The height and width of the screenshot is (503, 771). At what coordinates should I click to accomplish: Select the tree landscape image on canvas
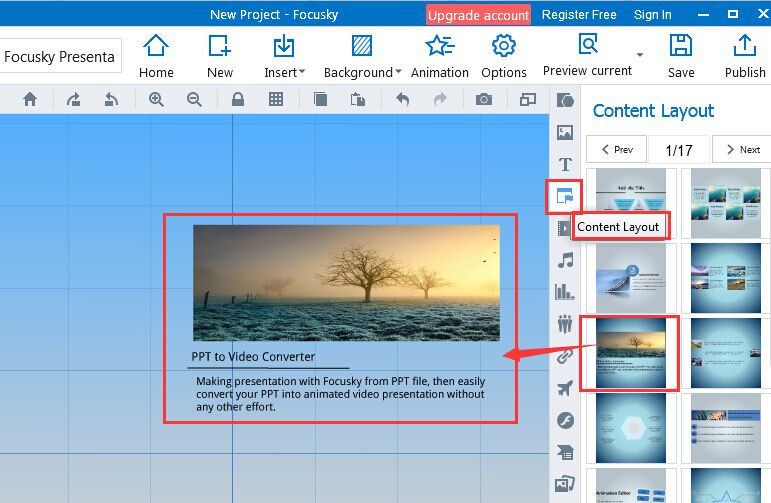[346, 283]
